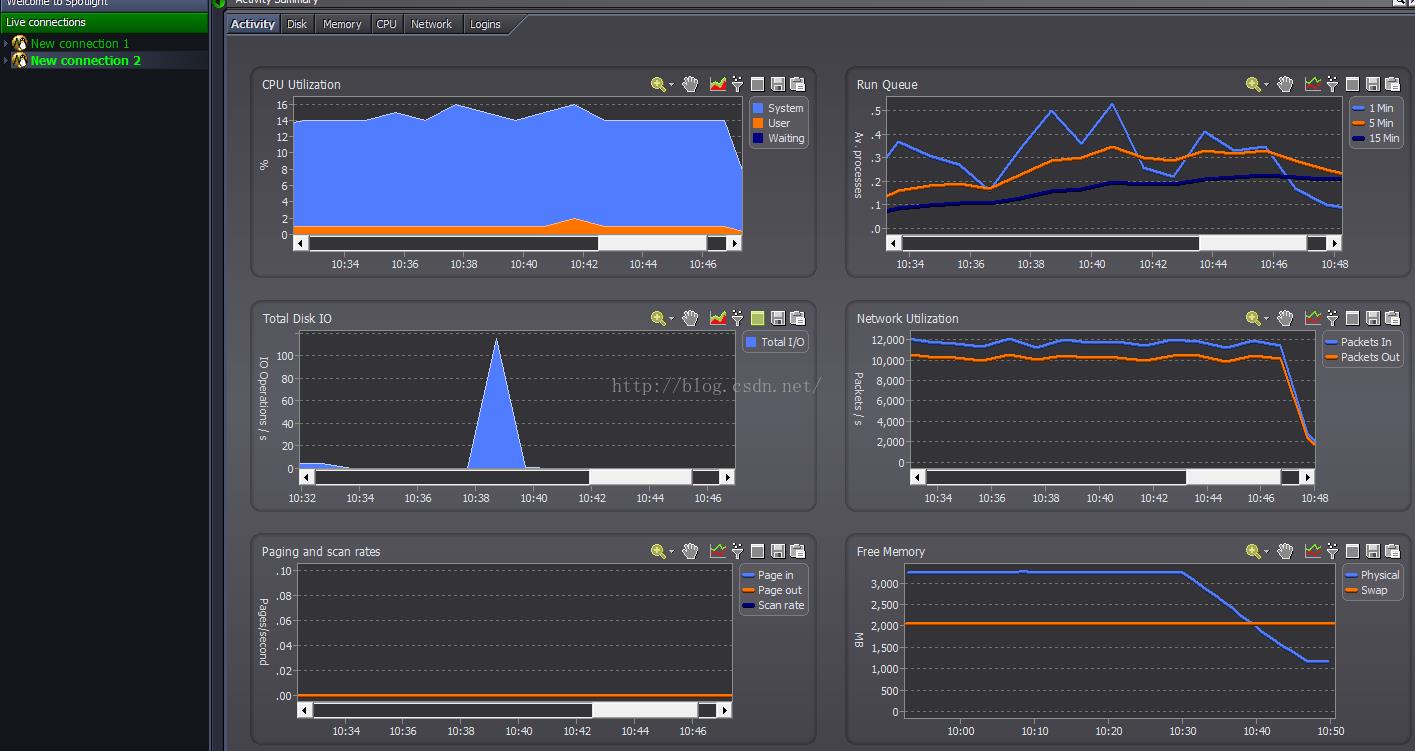The height and width of the screenshot is (751, 1415).
Task: Maximize the CPU Utilization chart panel
Action: click(757, 85)
